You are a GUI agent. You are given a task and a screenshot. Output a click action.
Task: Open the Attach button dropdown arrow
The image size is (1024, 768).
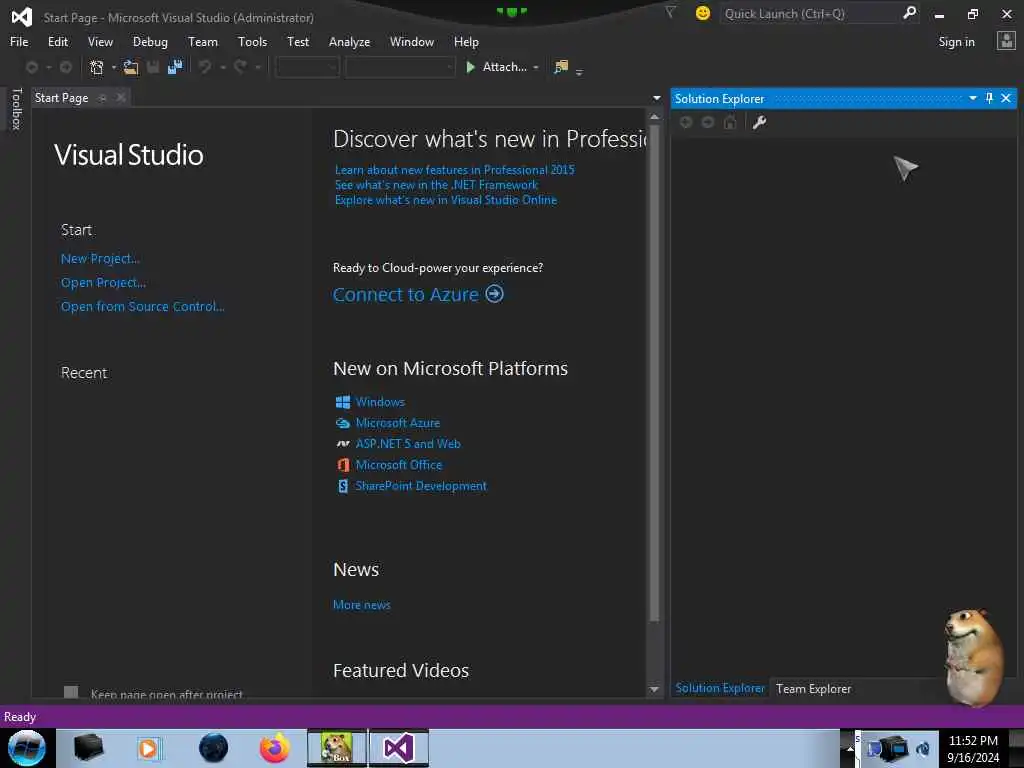coord(536,67)
